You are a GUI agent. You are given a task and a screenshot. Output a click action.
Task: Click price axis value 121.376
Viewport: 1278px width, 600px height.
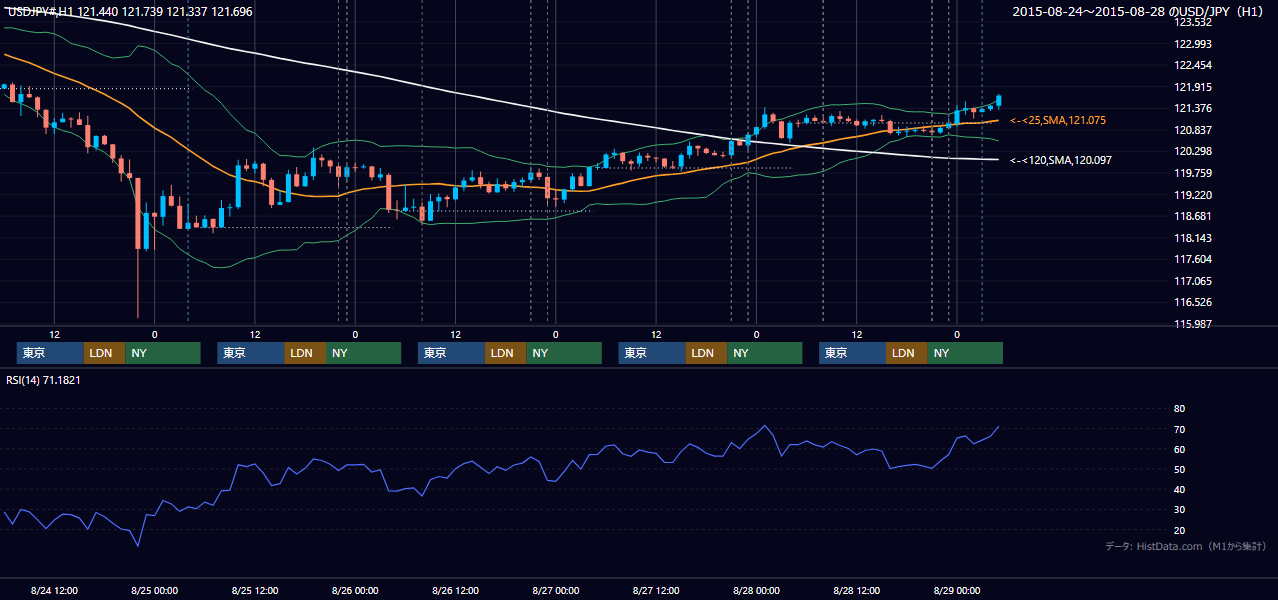pos(1193,108)
